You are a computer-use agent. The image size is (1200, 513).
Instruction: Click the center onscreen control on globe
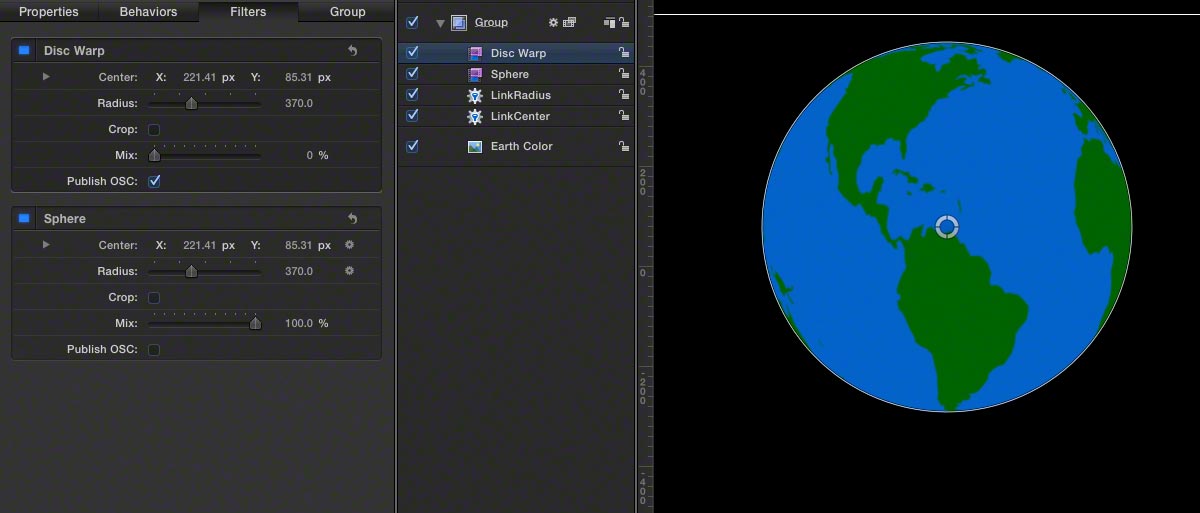[x=947, y=227]
